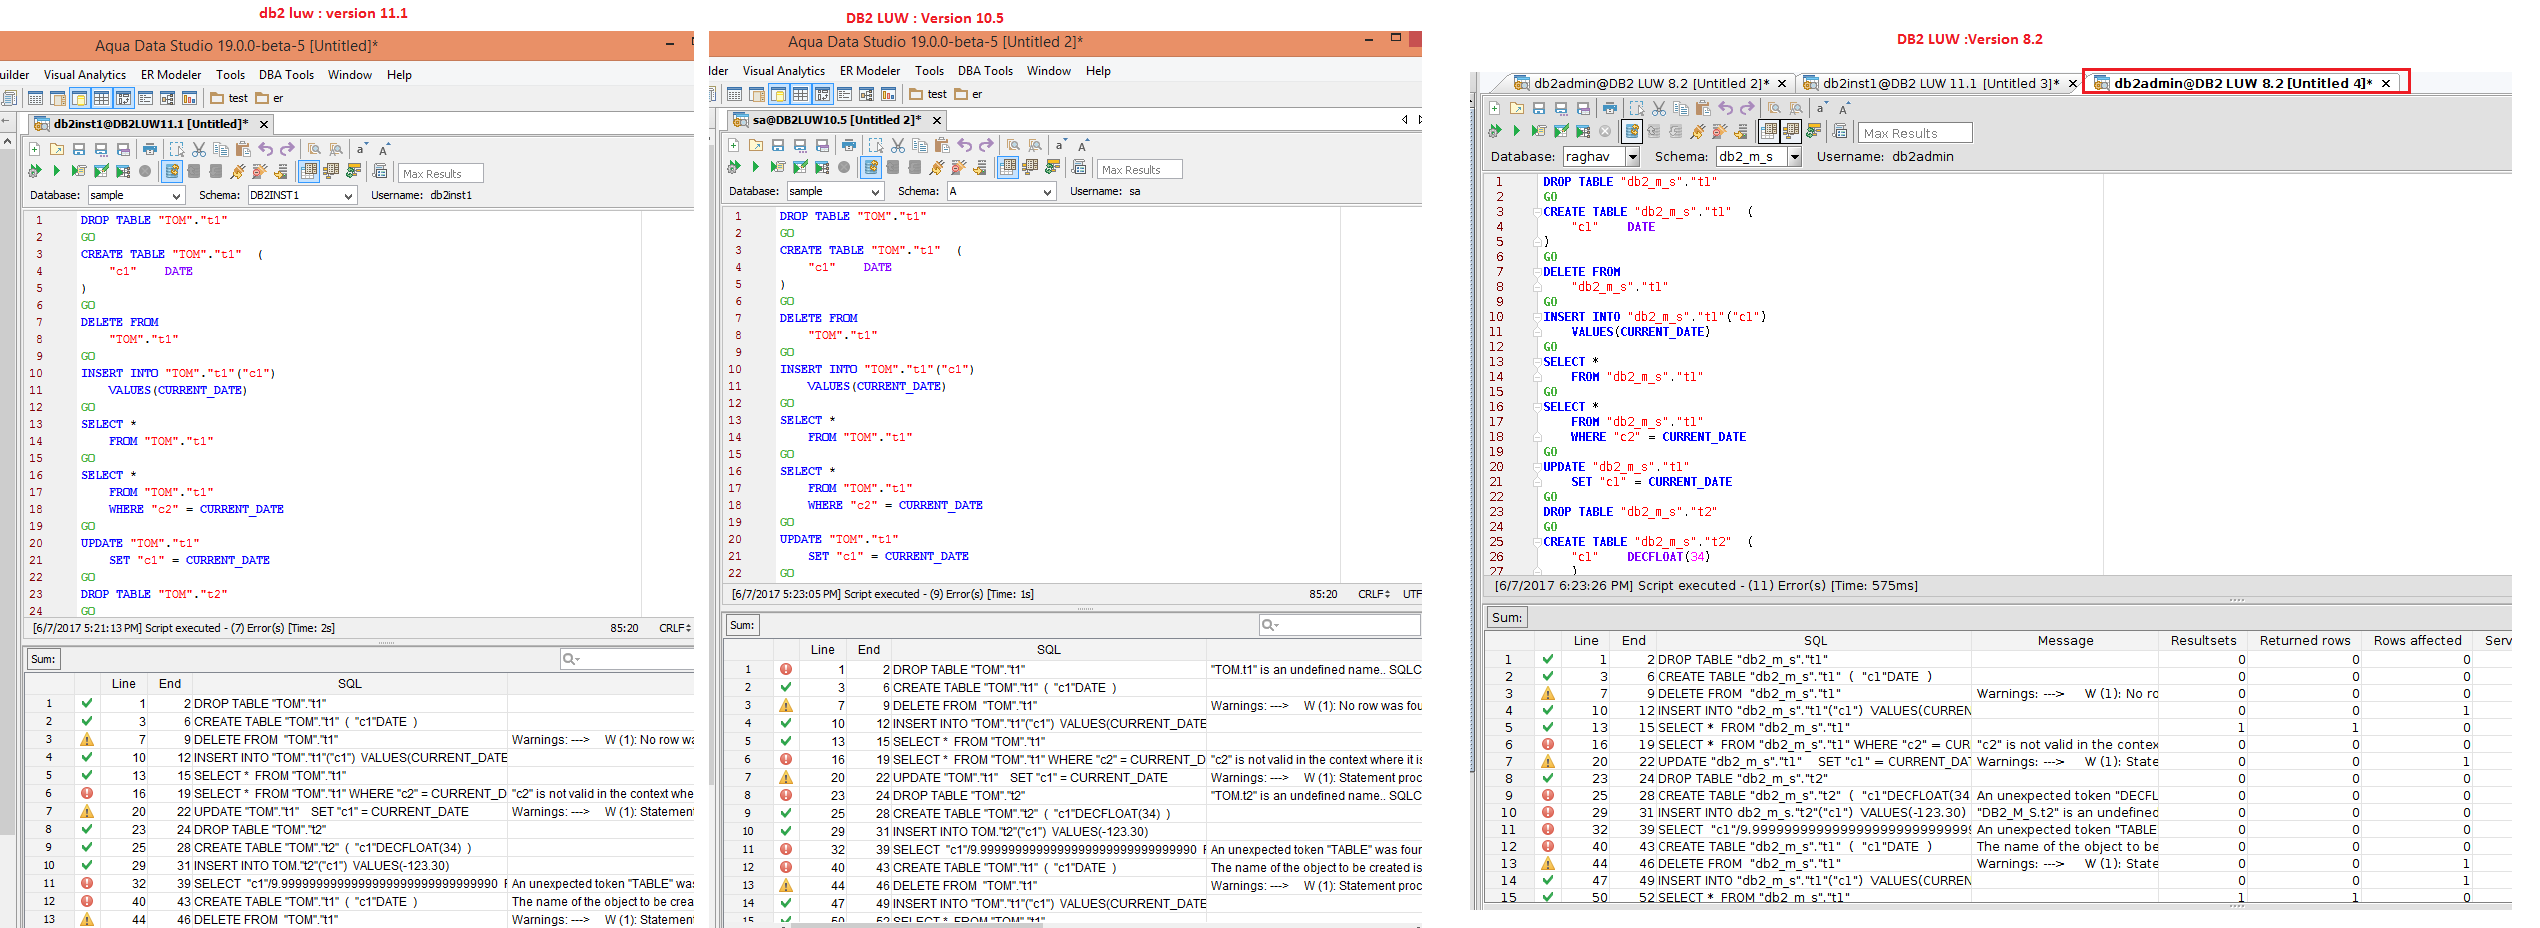Click Max Results field in DB2 LUW 8.2 toolbar
2540x928 pixels.
pyautogui.click(x=1916, y=132)
